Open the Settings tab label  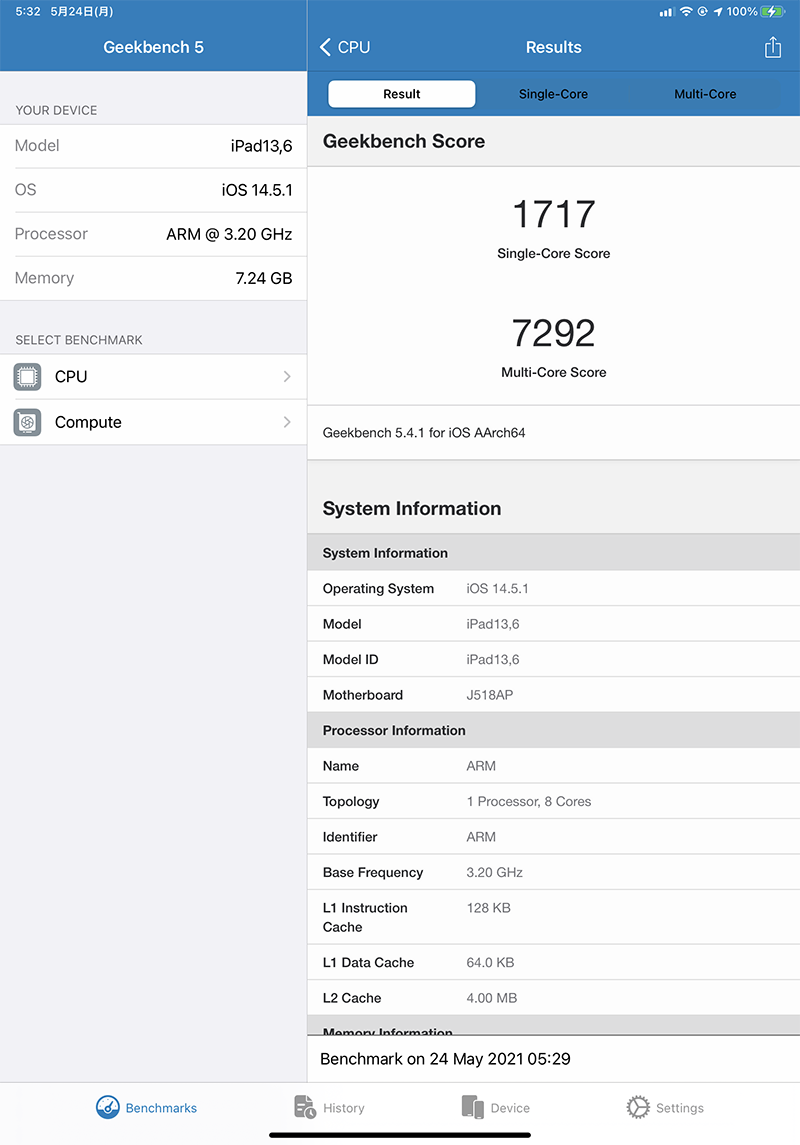[680, 1108]
